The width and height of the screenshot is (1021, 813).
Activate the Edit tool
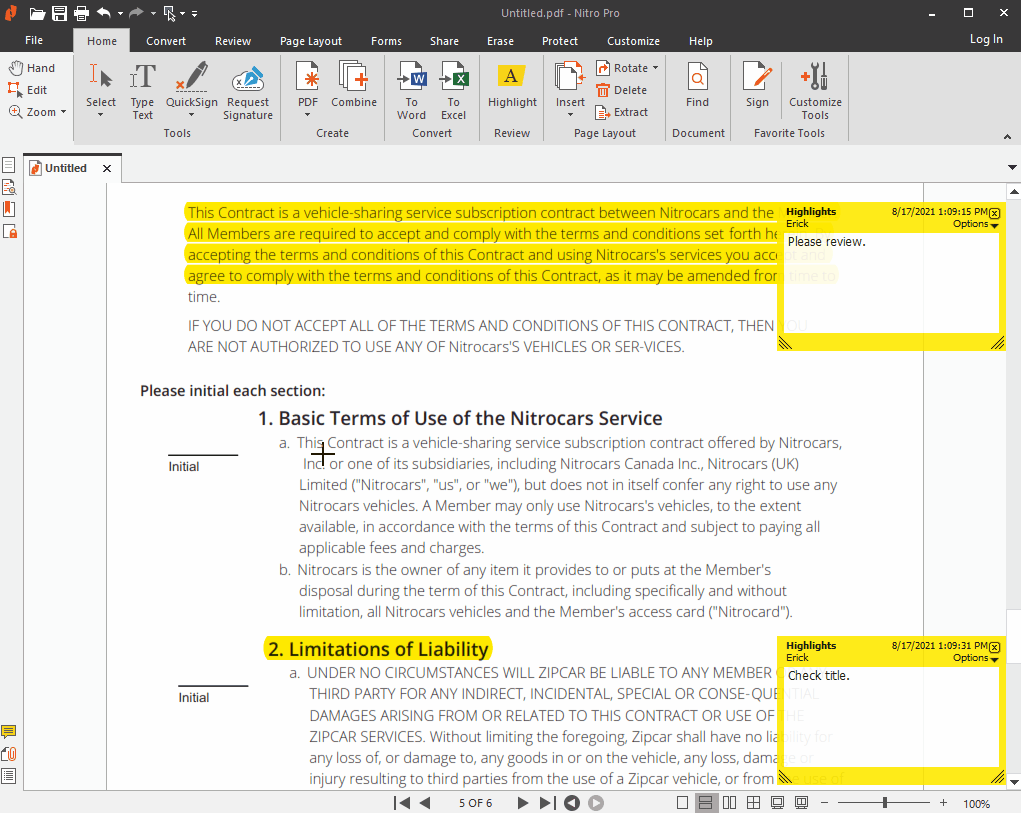click(x=27, y=90)
